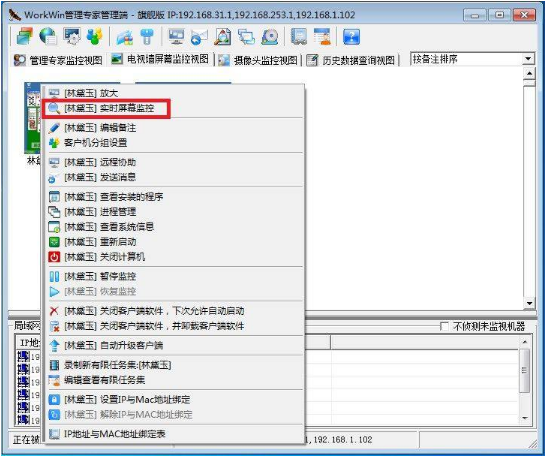Choose [林黛玉] 实时屏幕监控 menu item
Viewport: 547px width, 457px height.
point(173,108)
